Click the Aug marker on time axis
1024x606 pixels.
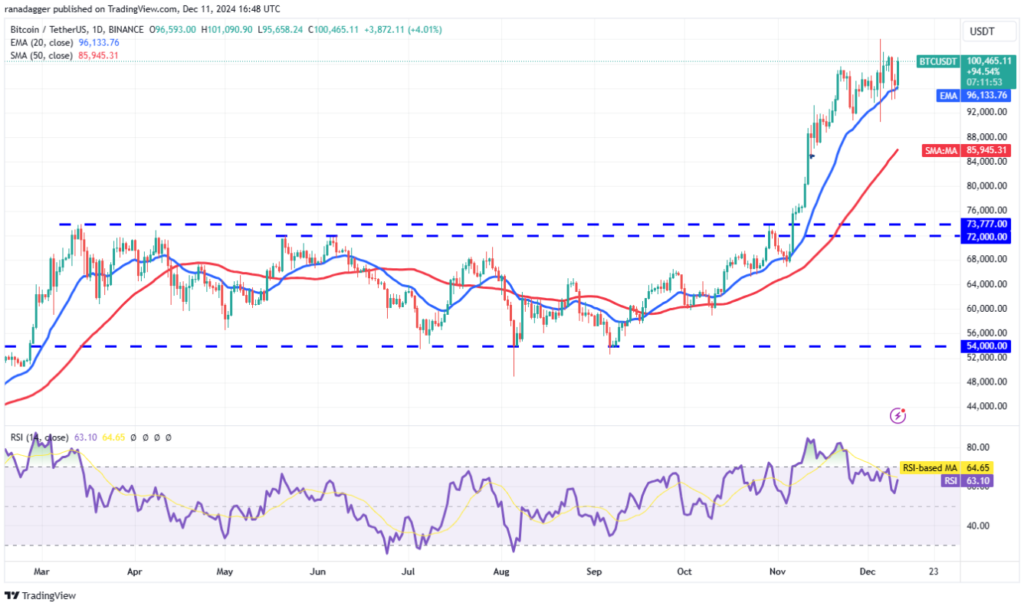(x=502, y=572)
